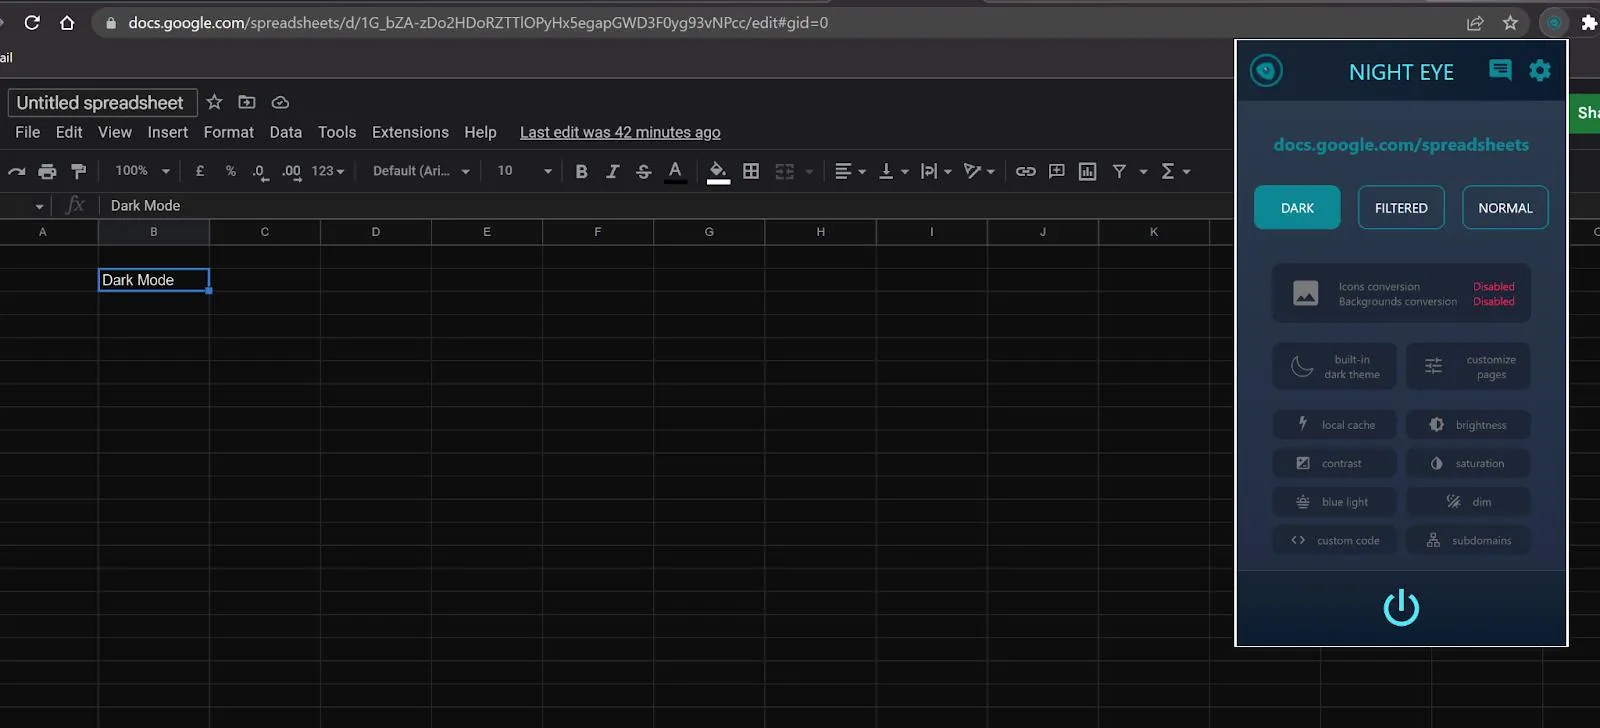Click the print icon in the toolbar
Screen dimensions: 1600x728
tap(47, 171)
